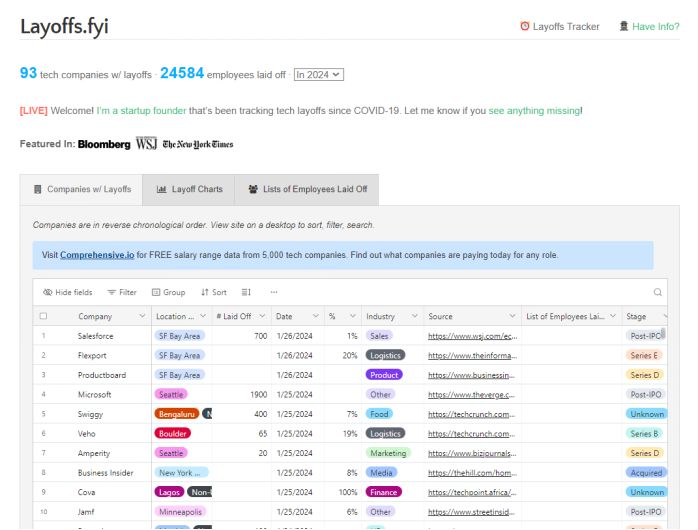Viewport: 698px width, 530px height.
Task: Click the Lagos location tag
Action: (x=169, y=493)
